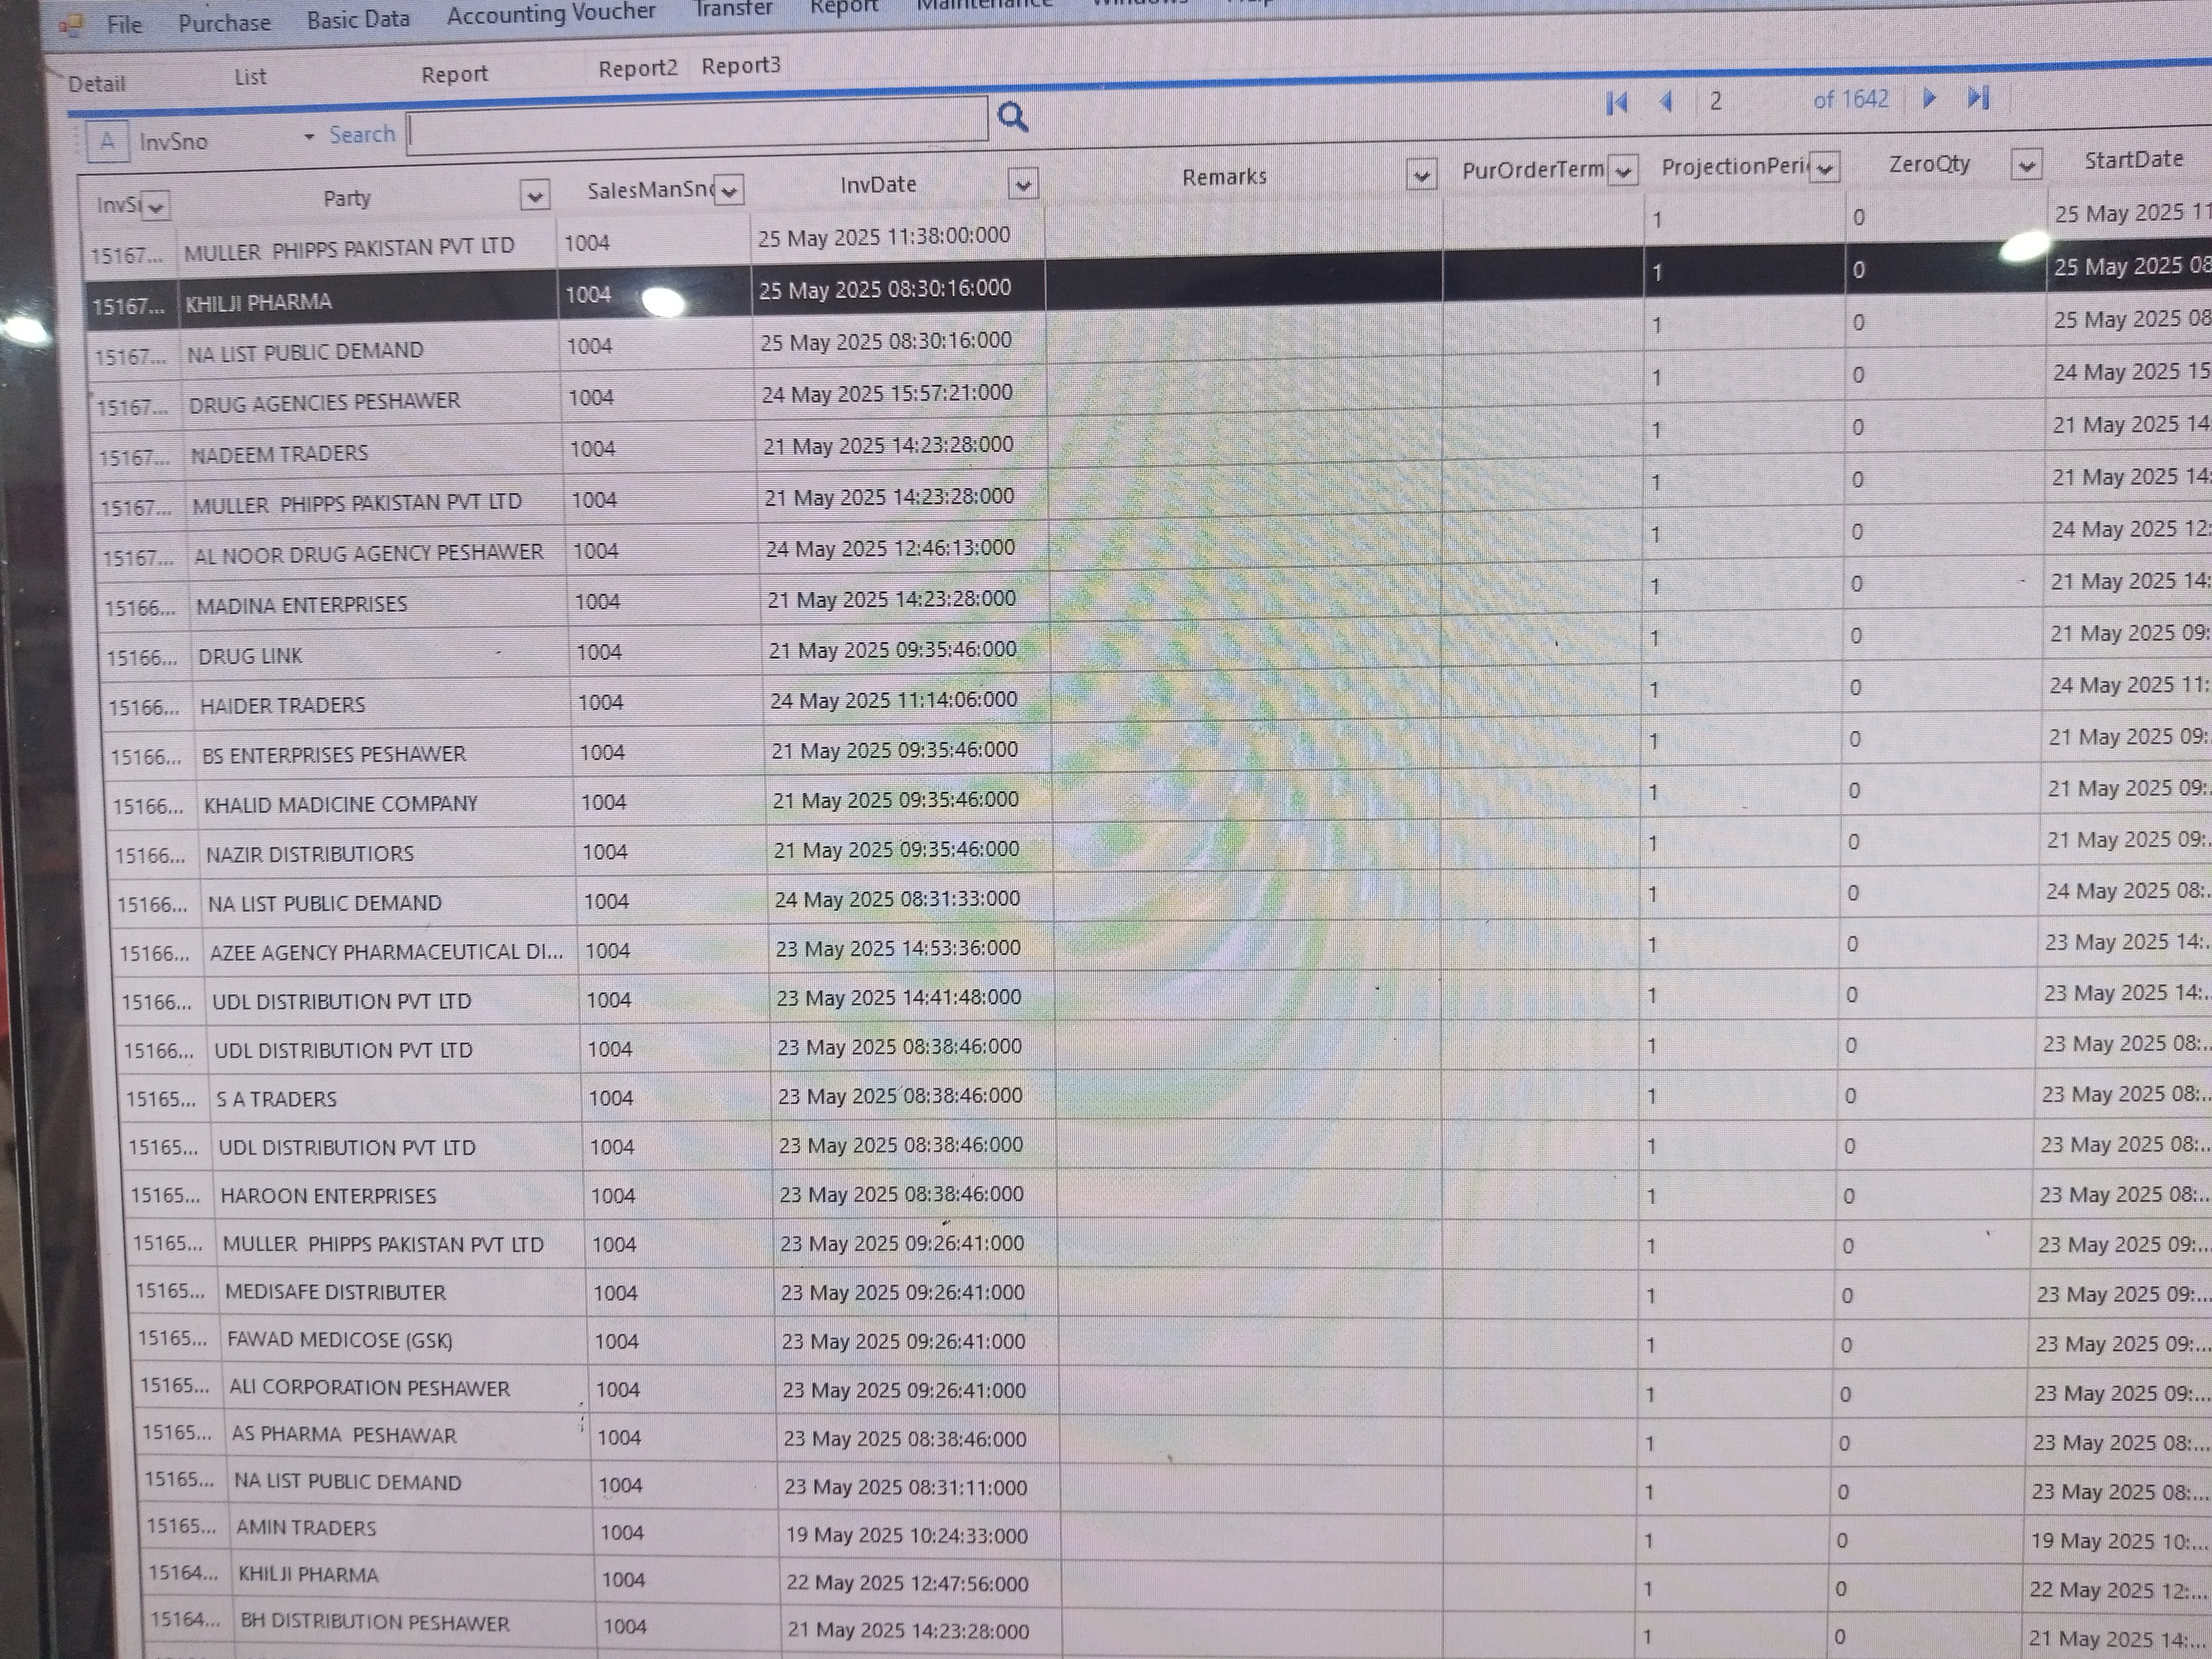
Task: Go to next page arrow icon
Action: click(1929, 98)
